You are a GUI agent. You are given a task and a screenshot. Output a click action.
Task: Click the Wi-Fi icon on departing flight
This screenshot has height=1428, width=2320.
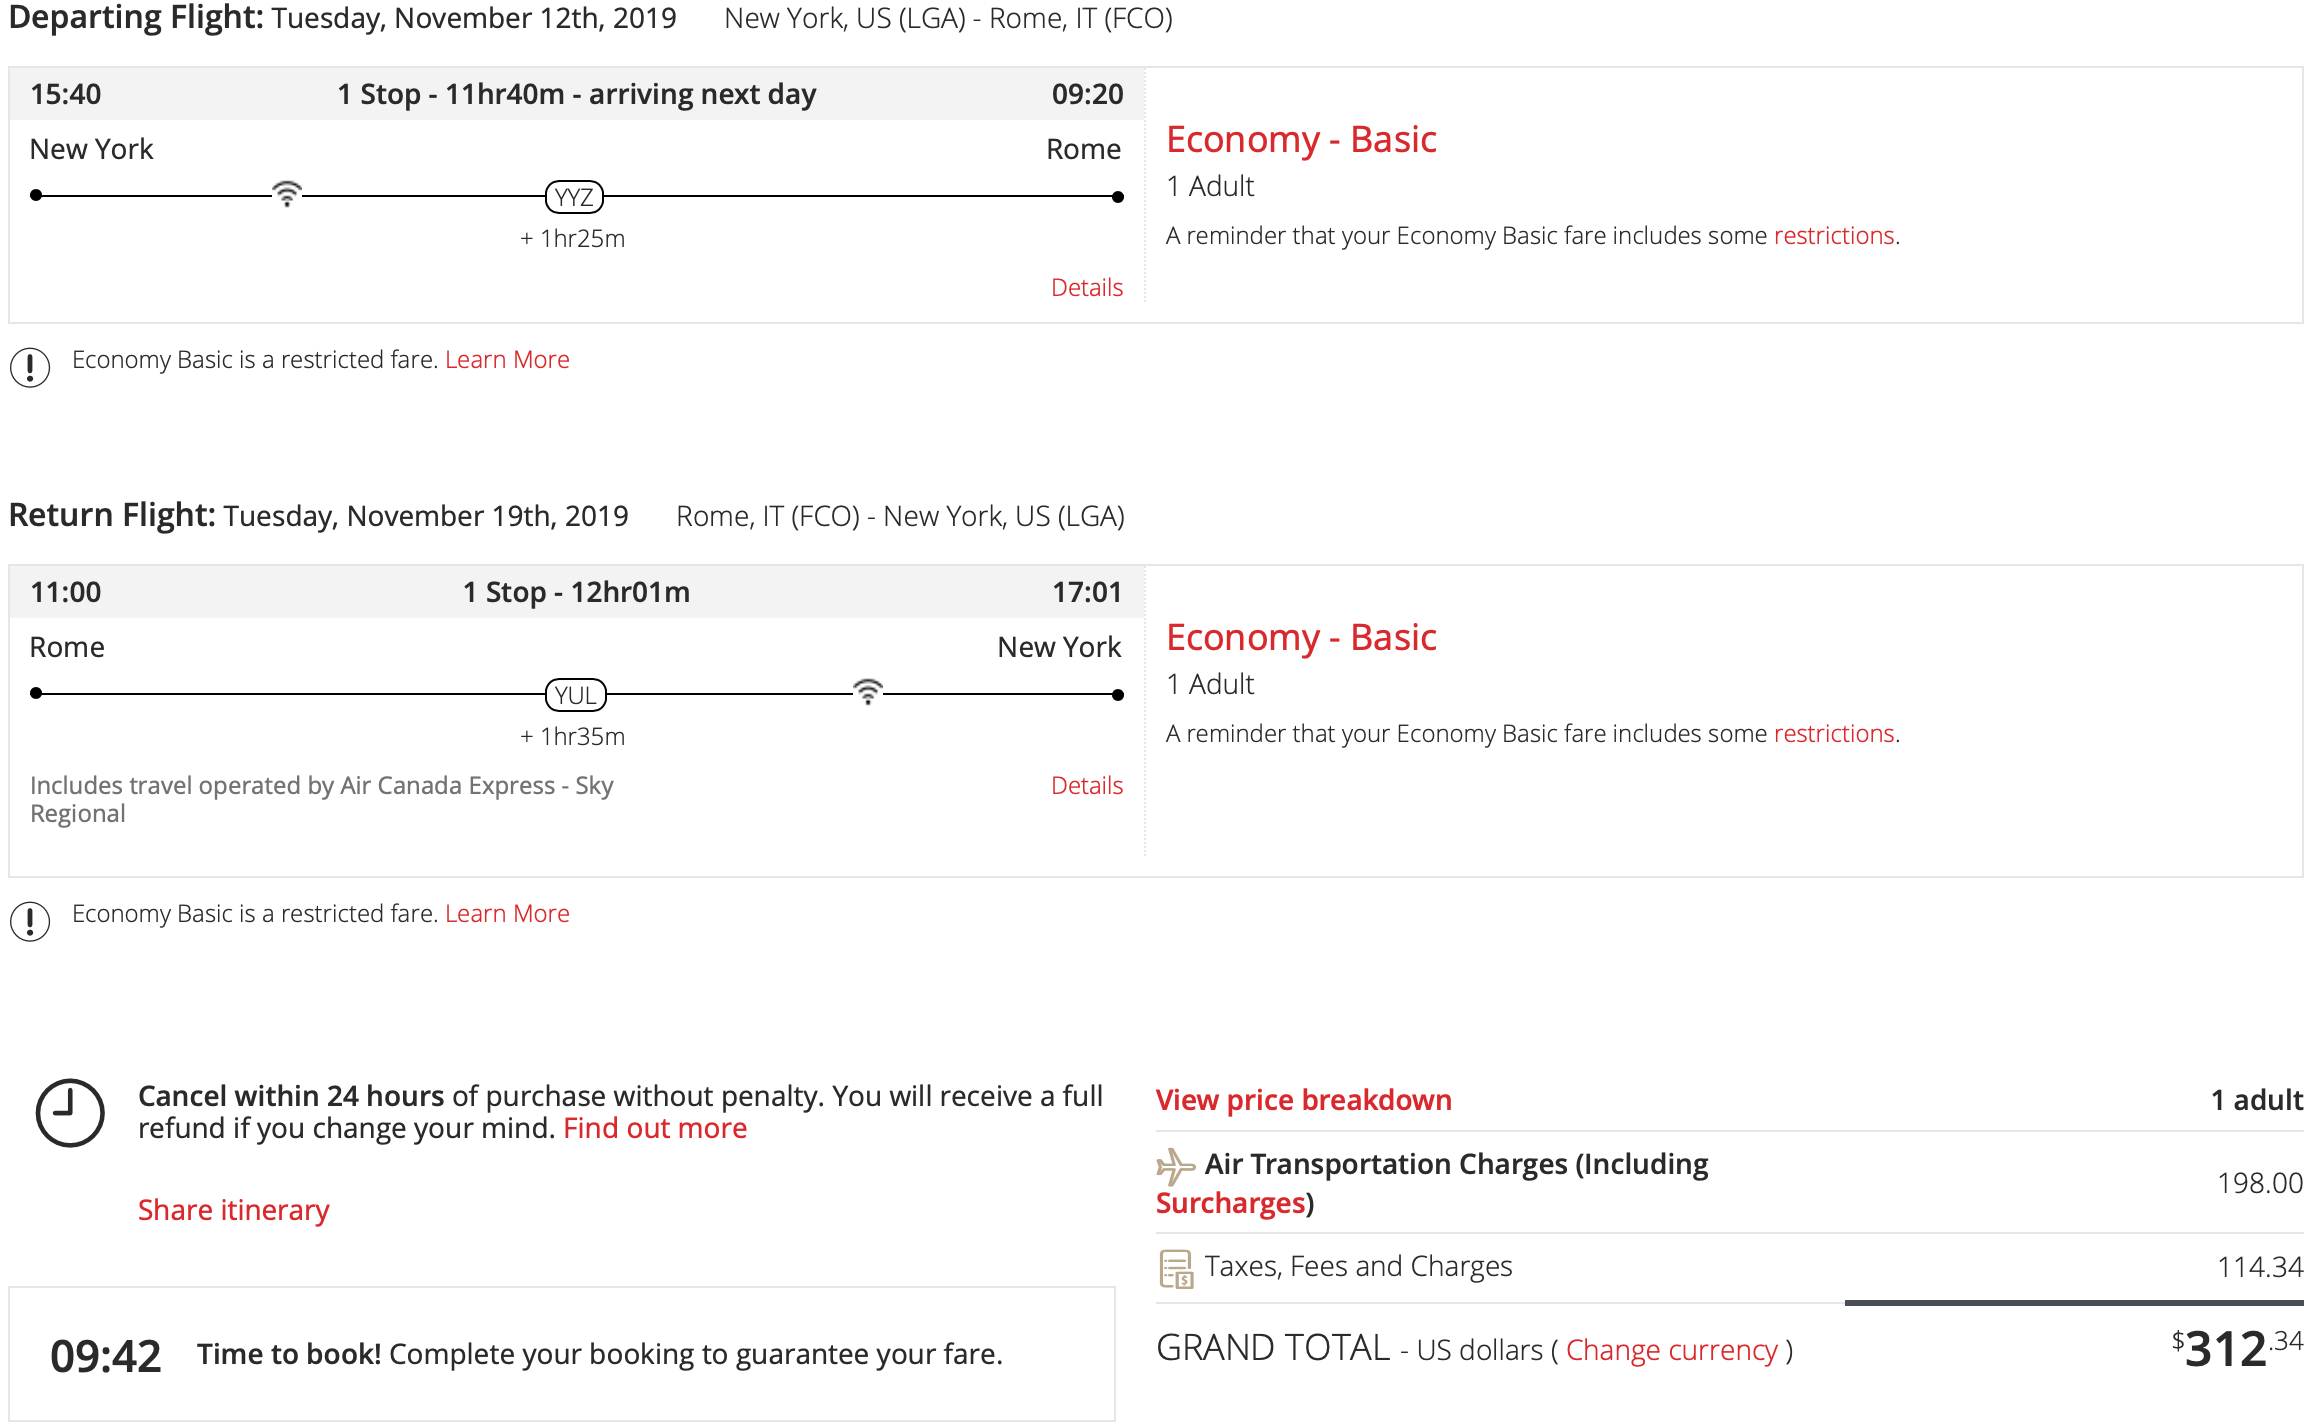point(287,194)
